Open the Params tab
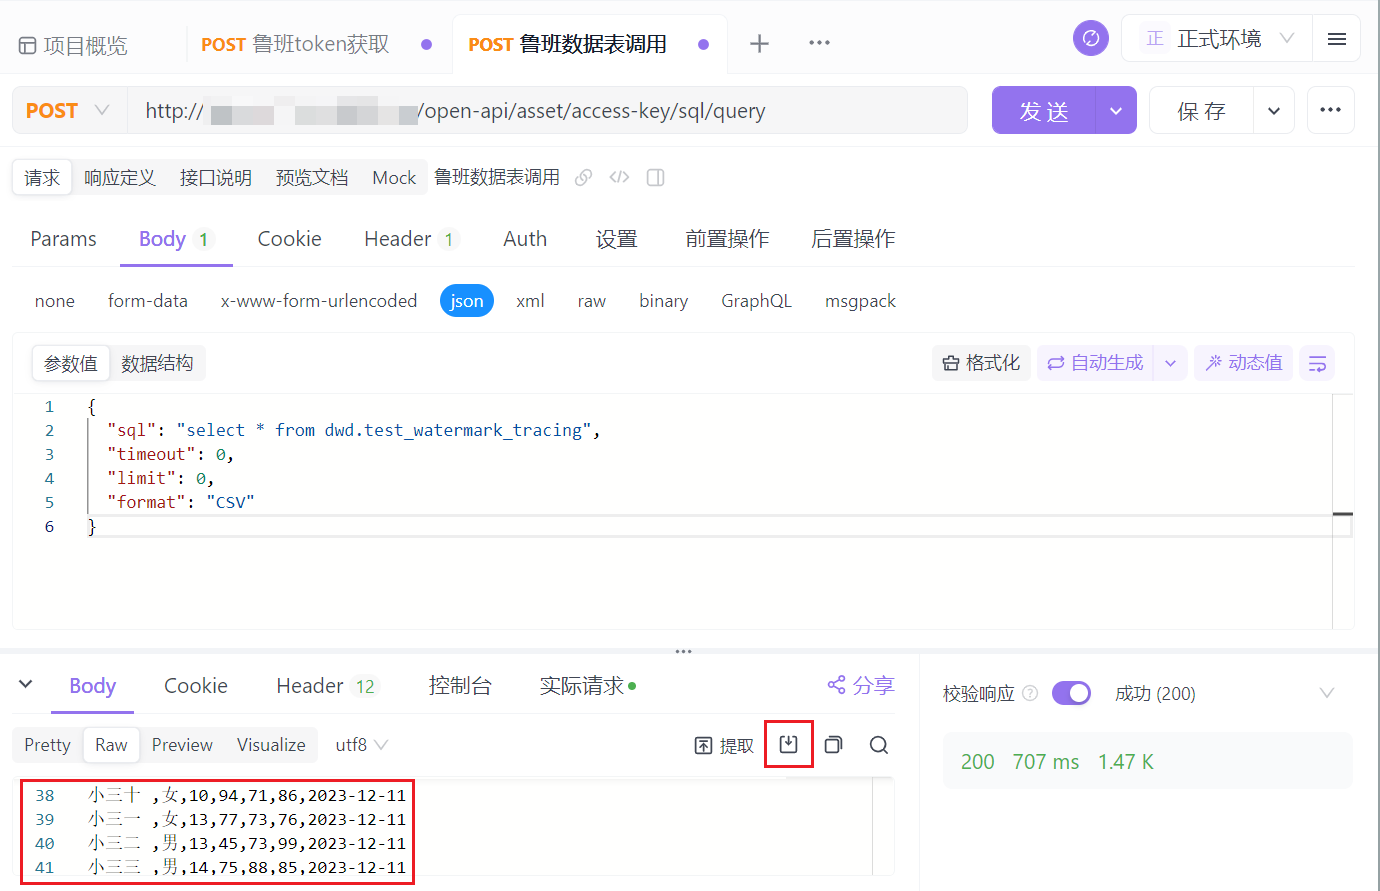This screenshot has height=891, width=1380. tap(63, 238)
